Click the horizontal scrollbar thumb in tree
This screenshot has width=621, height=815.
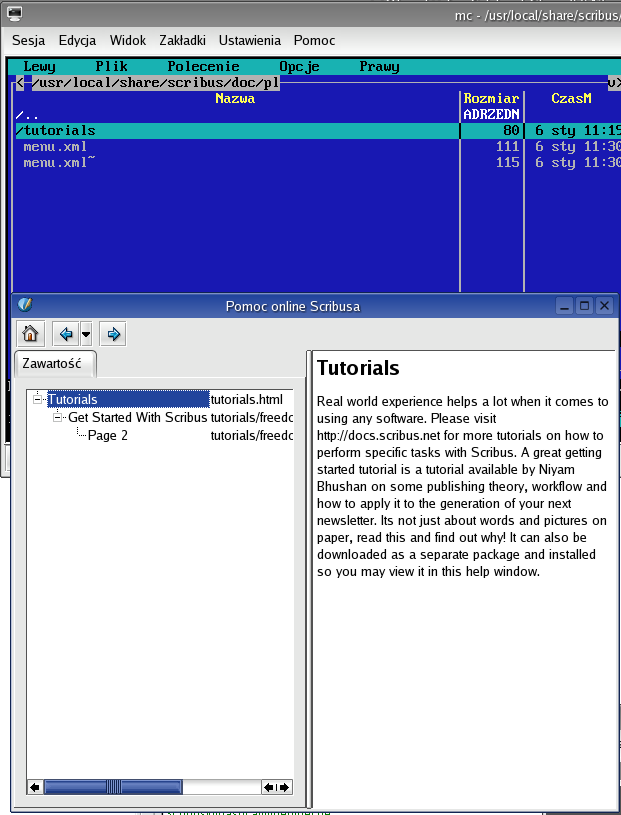pyautogui.click(x=113, y=787)
